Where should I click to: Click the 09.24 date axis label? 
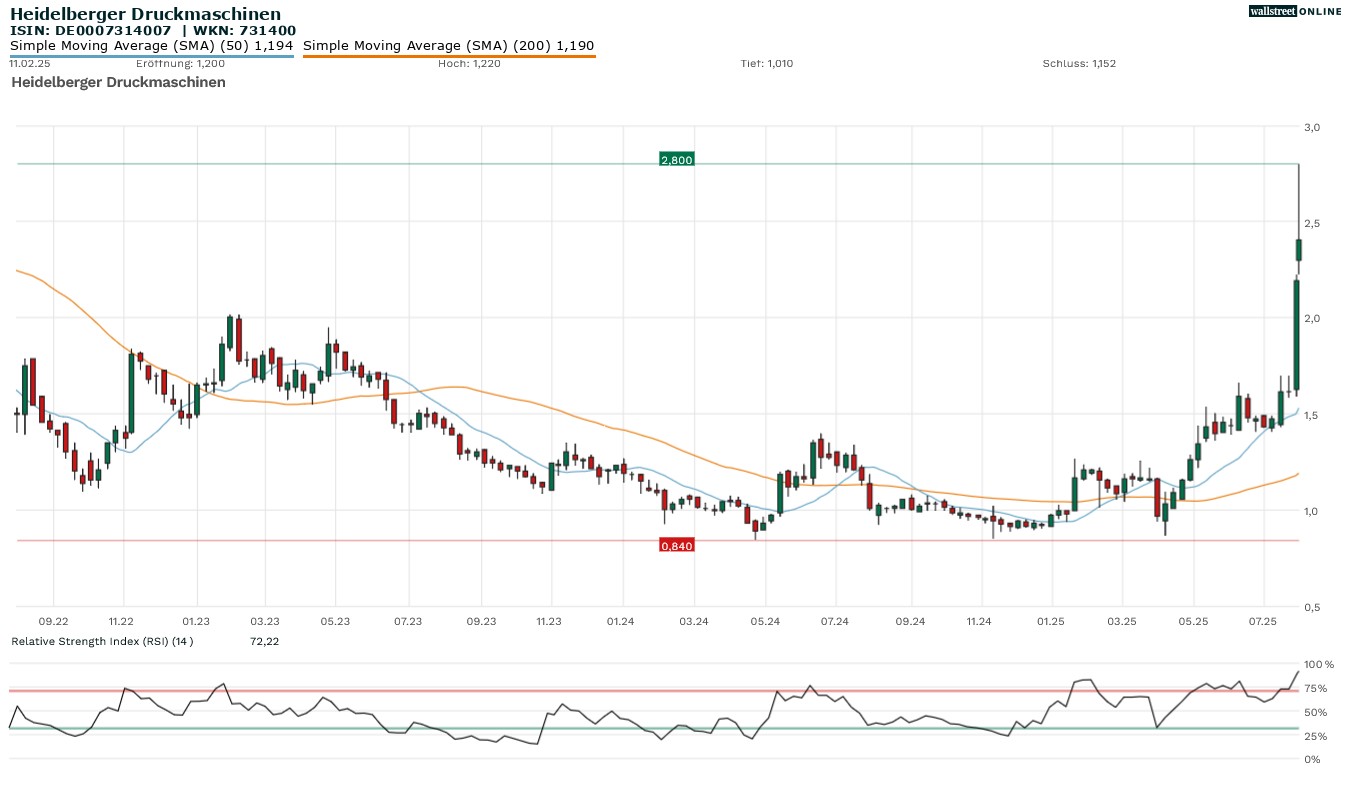910,622
